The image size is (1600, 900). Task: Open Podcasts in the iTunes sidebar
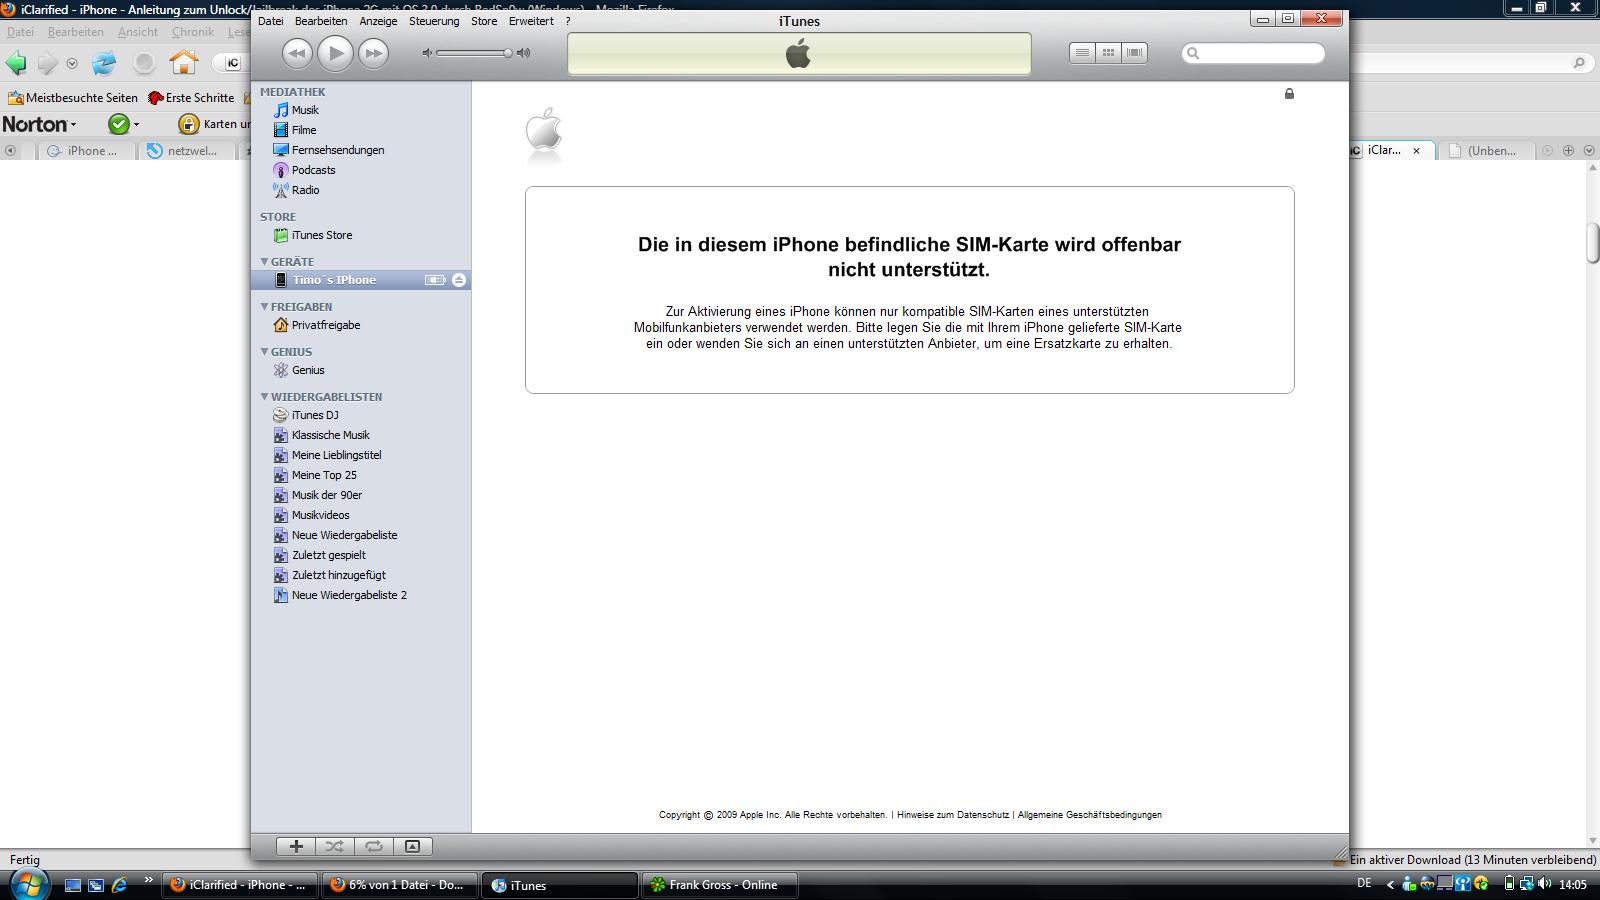(313, 170)
